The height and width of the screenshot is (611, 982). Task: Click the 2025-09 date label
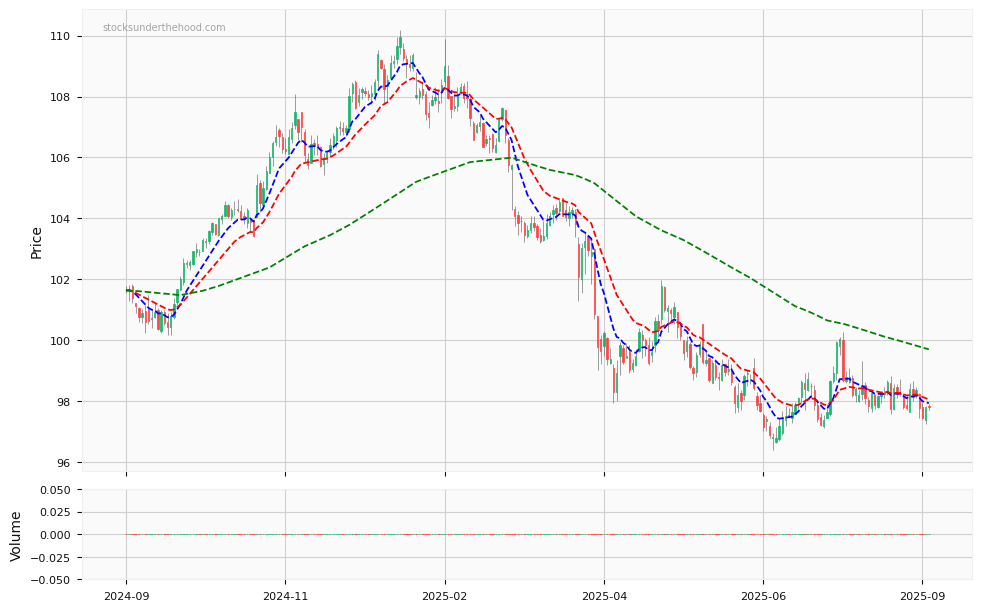923,596
